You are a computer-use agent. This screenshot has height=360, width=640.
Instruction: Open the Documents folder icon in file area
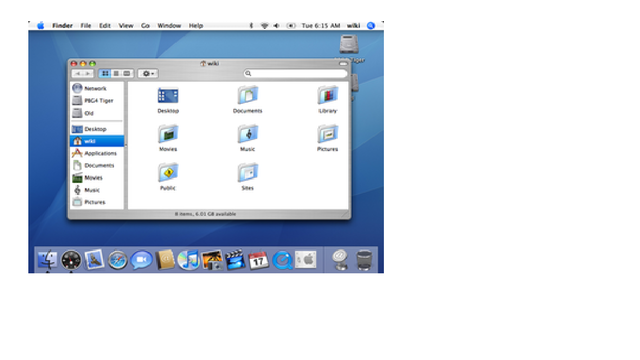(247, 95)
